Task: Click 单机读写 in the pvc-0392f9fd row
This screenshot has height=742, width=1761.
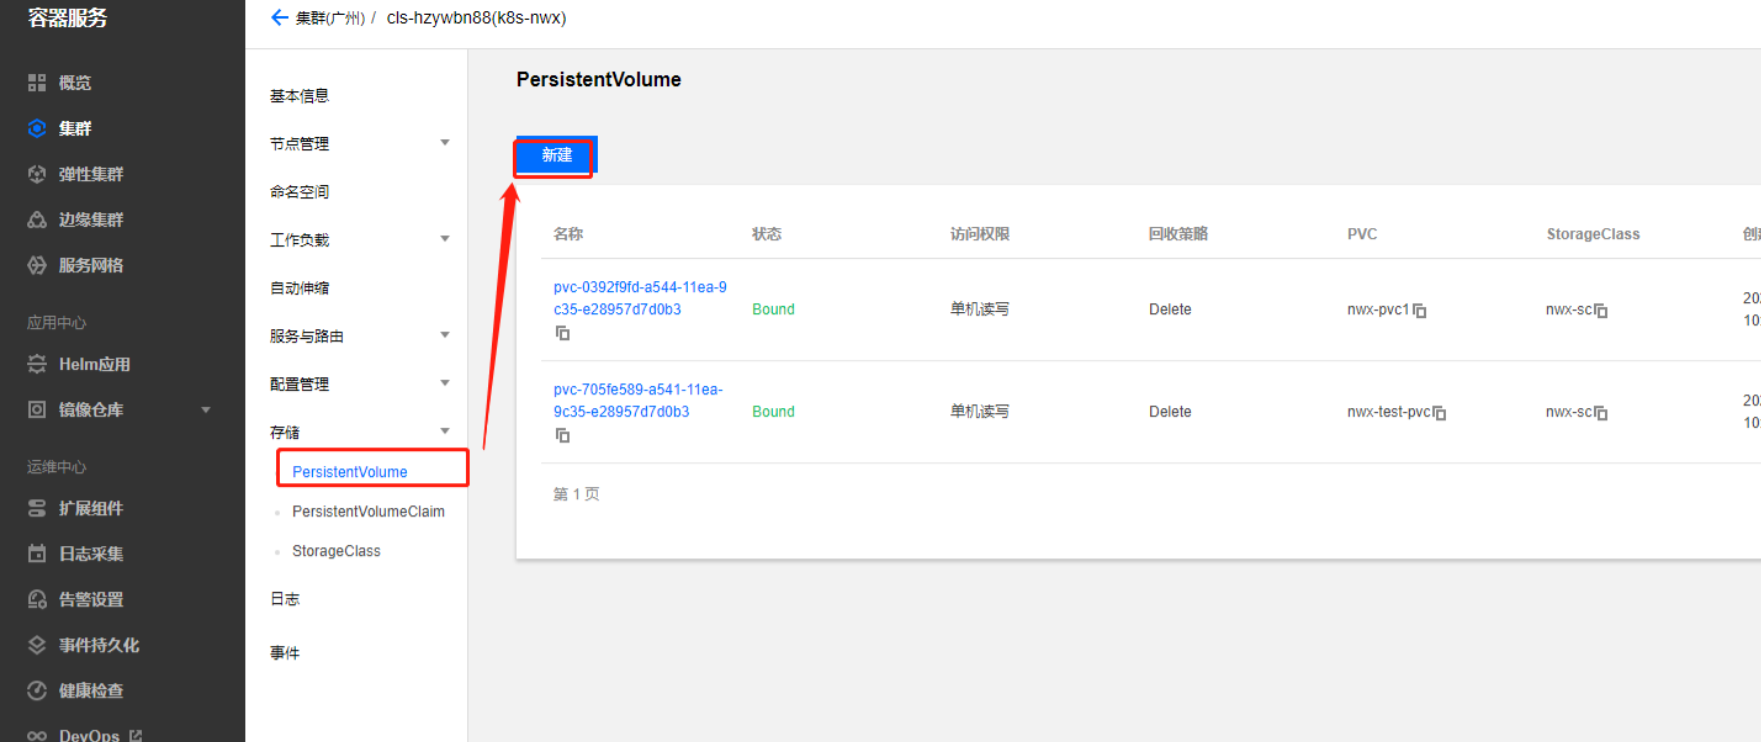Action: (x=979, y=309)
